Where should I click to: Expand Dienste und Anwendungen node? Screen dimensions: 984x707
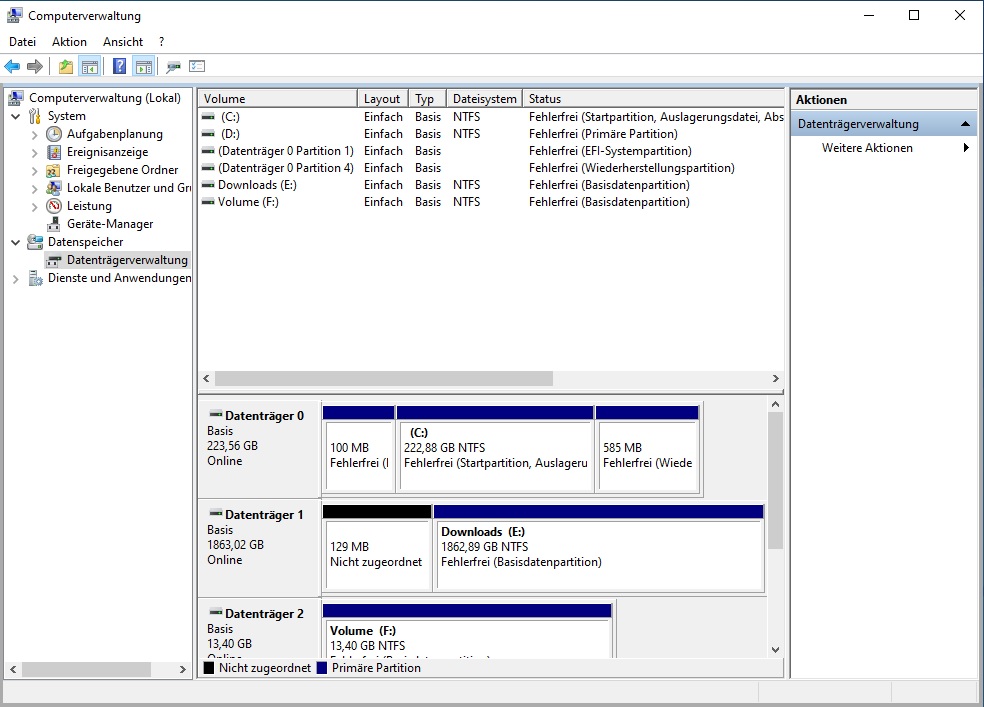(16, 279)
